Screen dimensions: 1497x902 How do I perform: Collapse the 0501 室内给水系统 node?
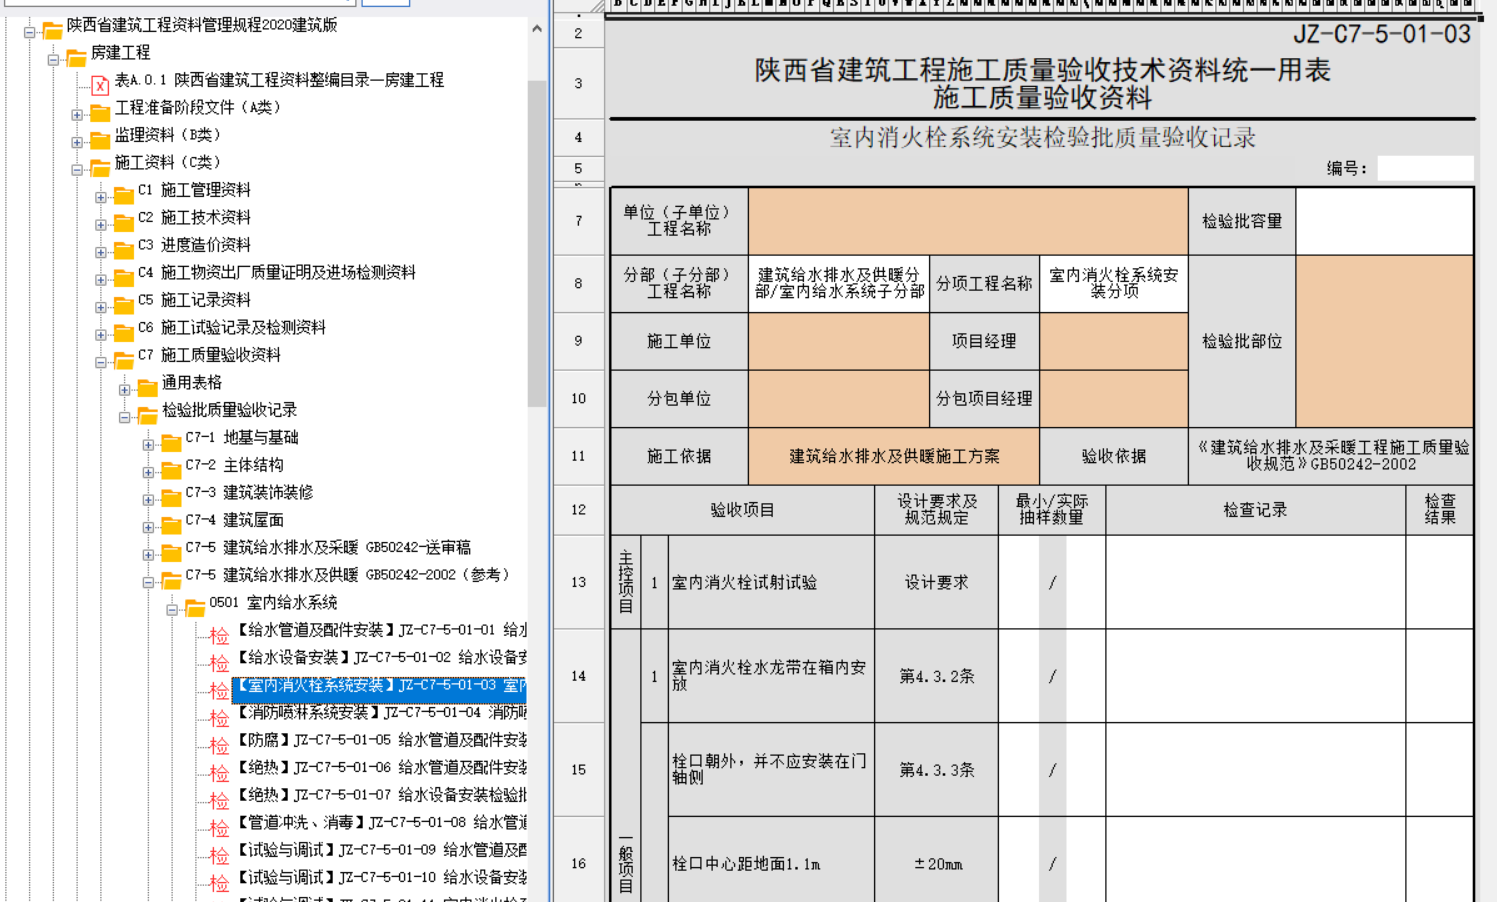tap(172, 609)
